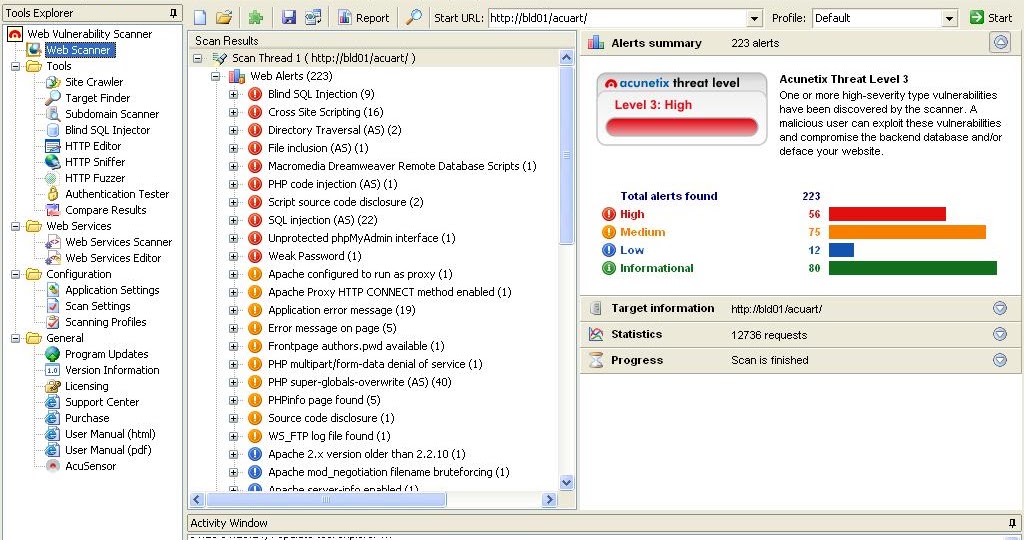Viewport: 1028px width, 540px height.
Task: Click scan results horizontal scrollbar right arrow
Action: pos(549,500)
